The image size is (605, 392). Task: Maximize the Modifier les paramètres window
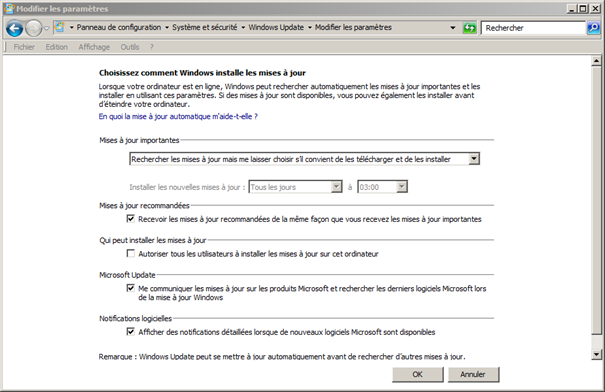tap(583, 8)
